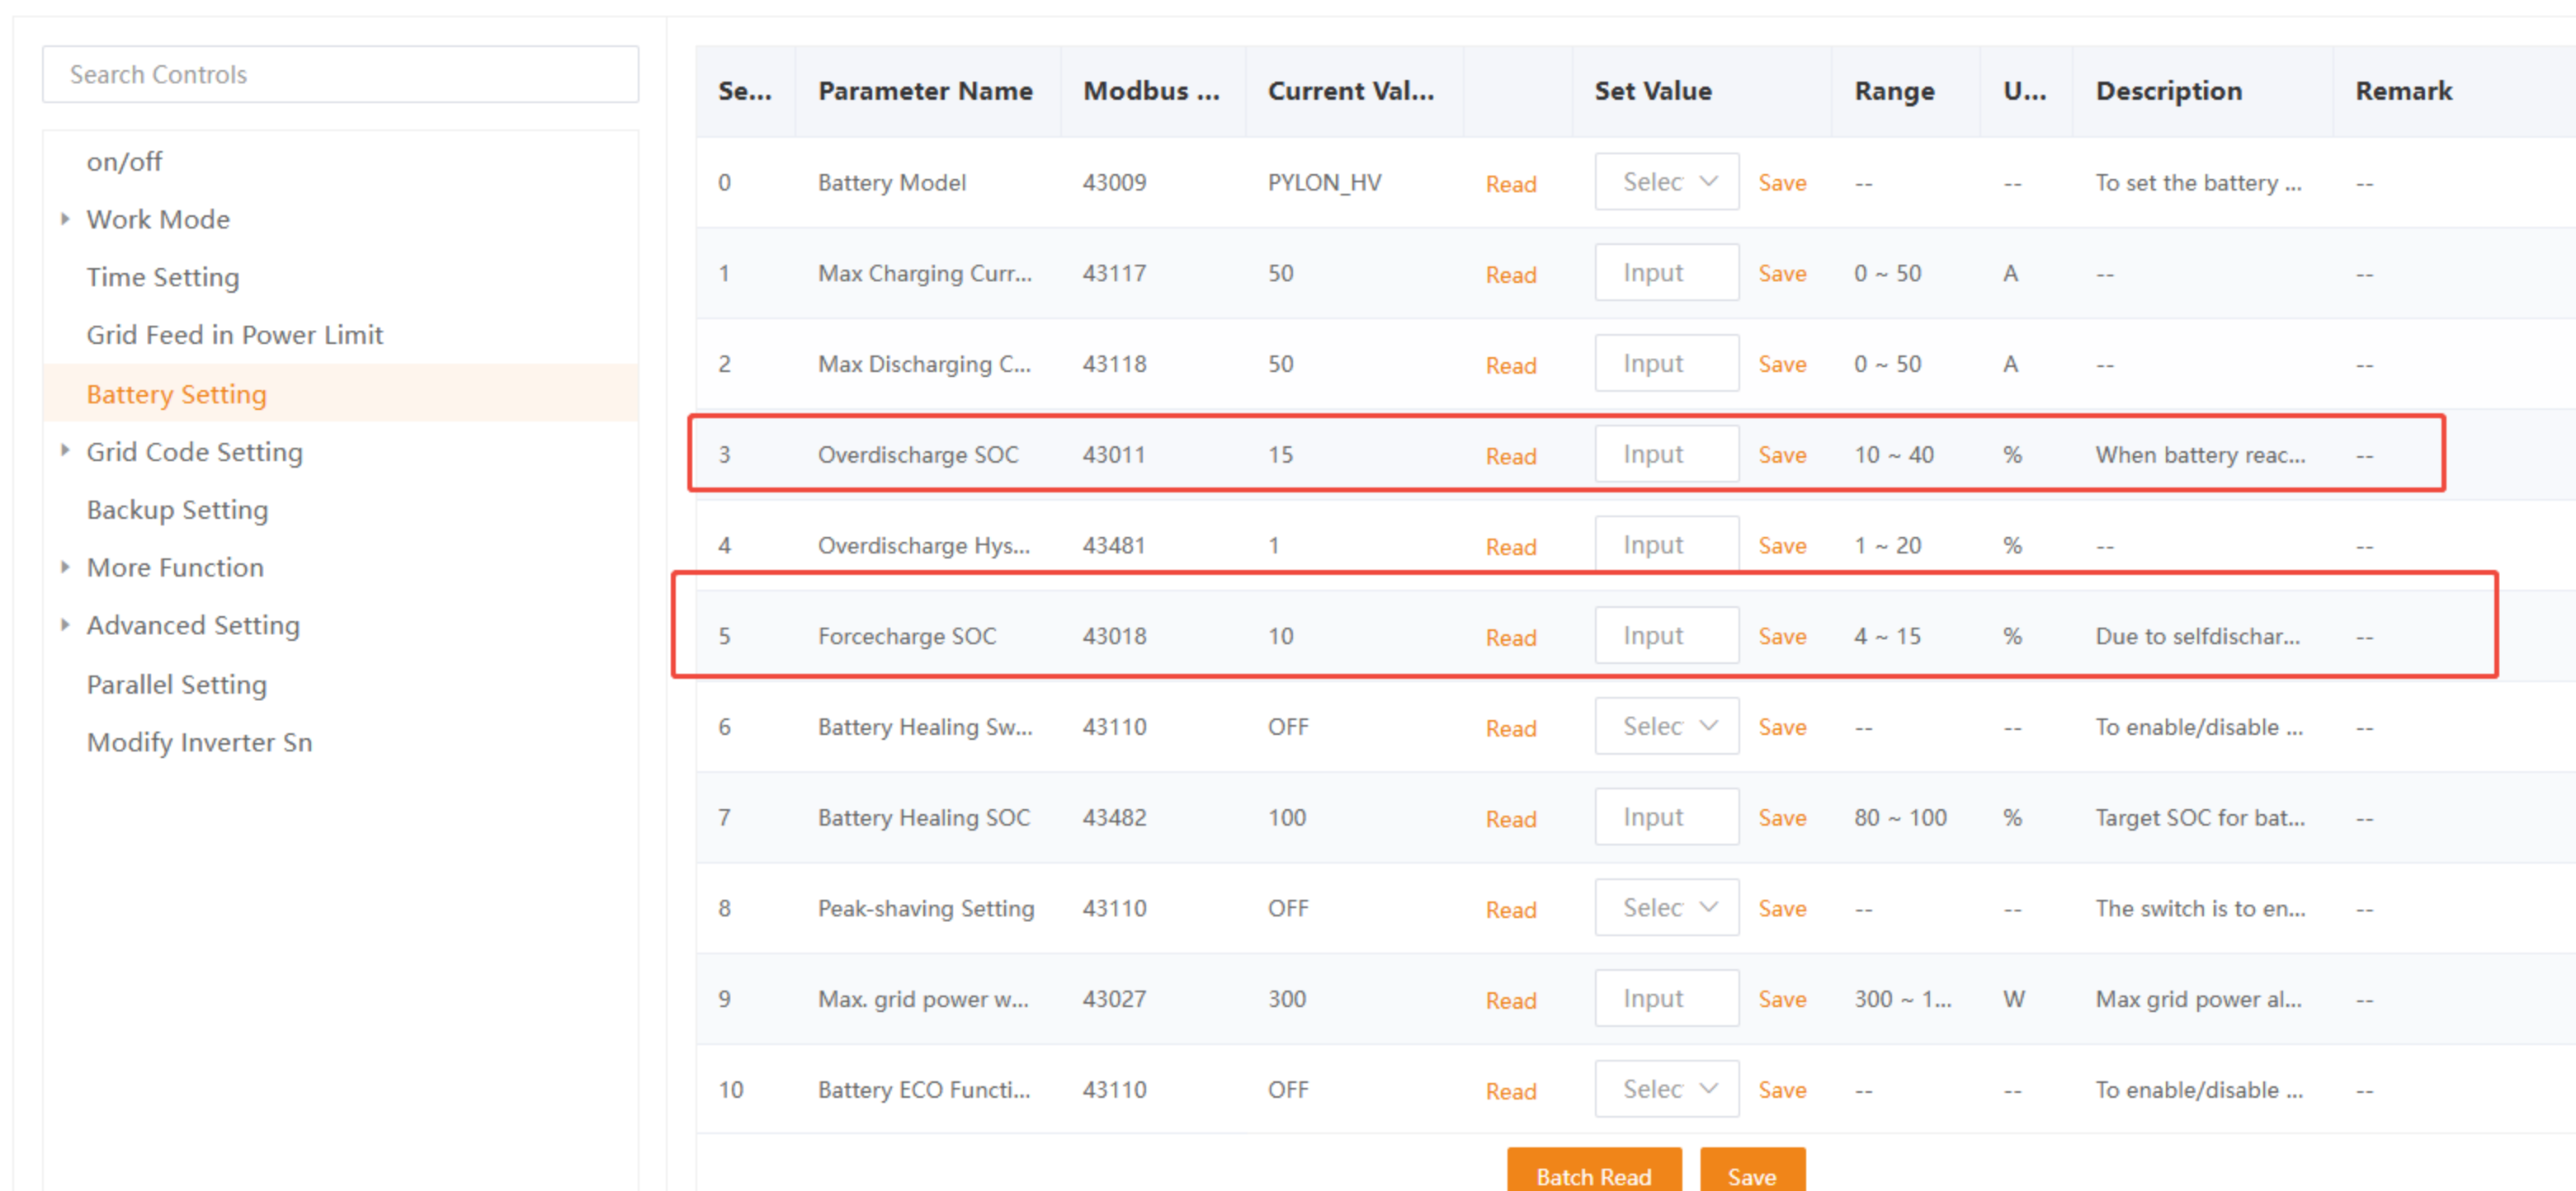This screenshot has width=2576, height=1191.
Task: Read the Battery Healing SOC value
Action: click(x=1510, y=819)
